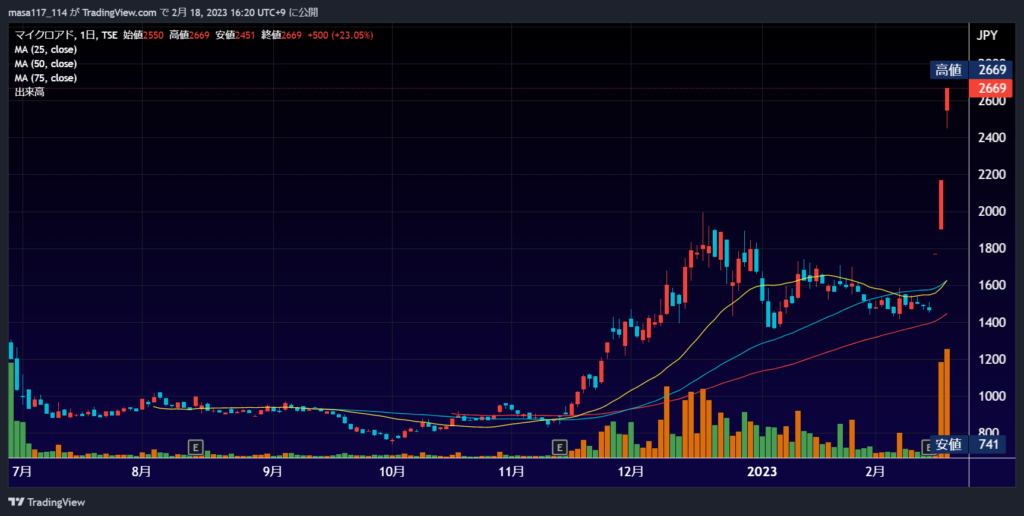
Task: Click the February earnings E marker
Action: pyautogui.click(x=927, y=447)
